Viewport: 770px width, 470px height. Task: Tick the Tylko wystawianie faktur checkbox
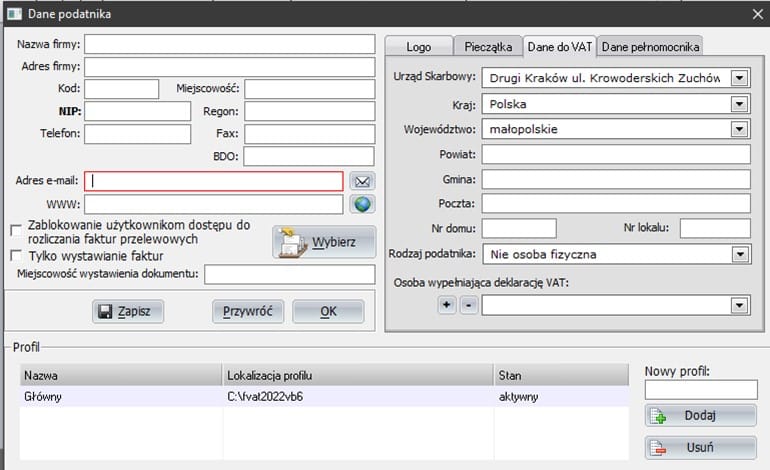tap(15, 256)
